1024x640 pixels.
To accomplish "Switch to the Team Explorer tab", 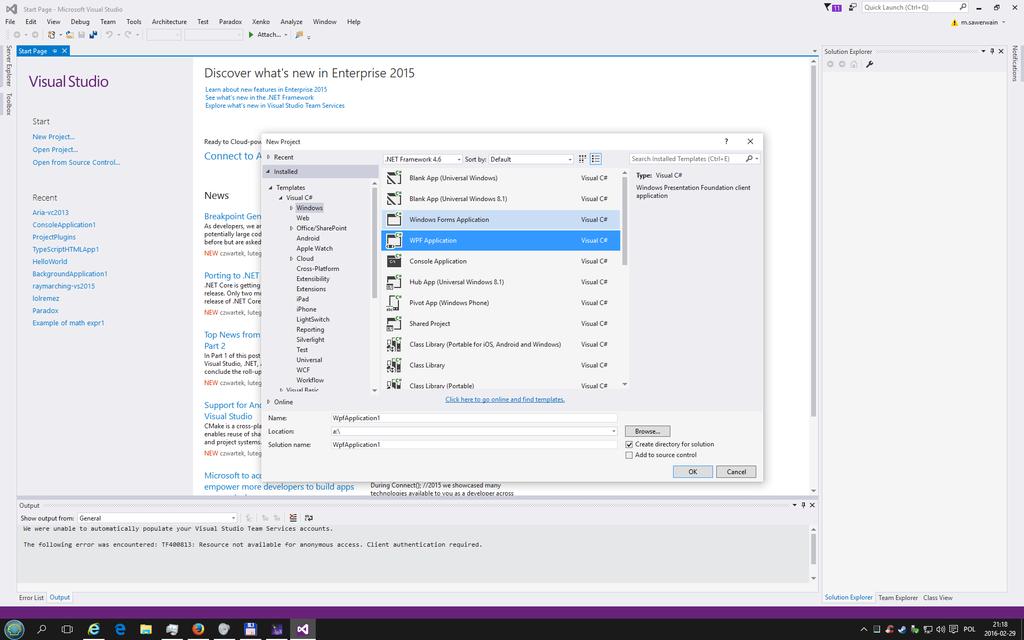I will 897,598.
